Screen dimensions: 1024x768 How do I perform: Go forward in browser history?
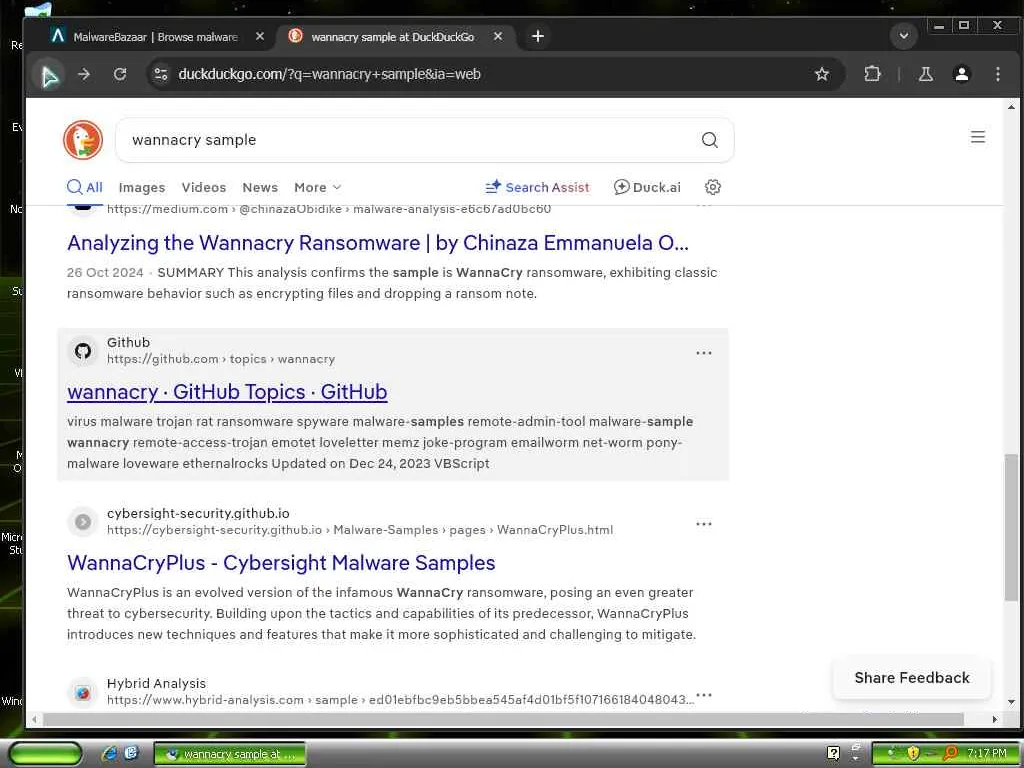pyautogui.click(x=84, y=74)
